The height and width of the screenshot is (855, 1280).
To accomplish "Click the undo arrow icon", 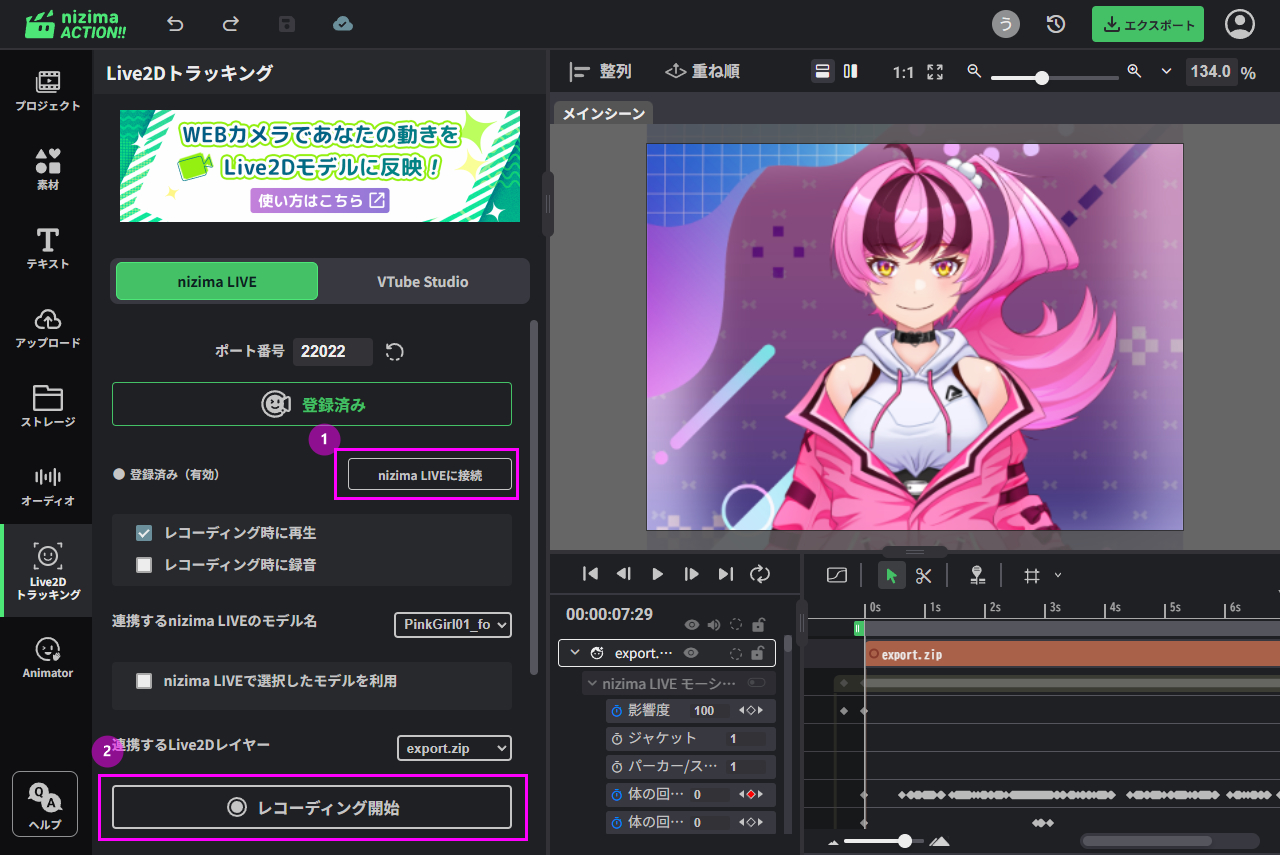I will click(x=176, y=24).
